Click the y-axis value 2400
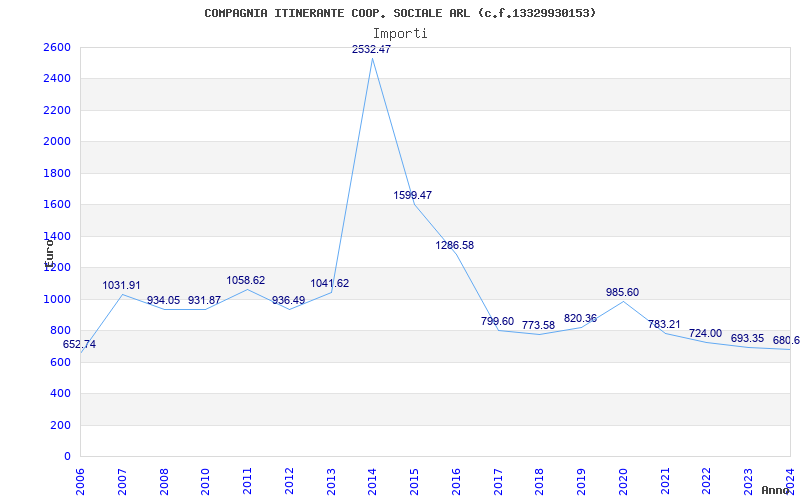The image size is (800, 500). click(x=57, y=79)
